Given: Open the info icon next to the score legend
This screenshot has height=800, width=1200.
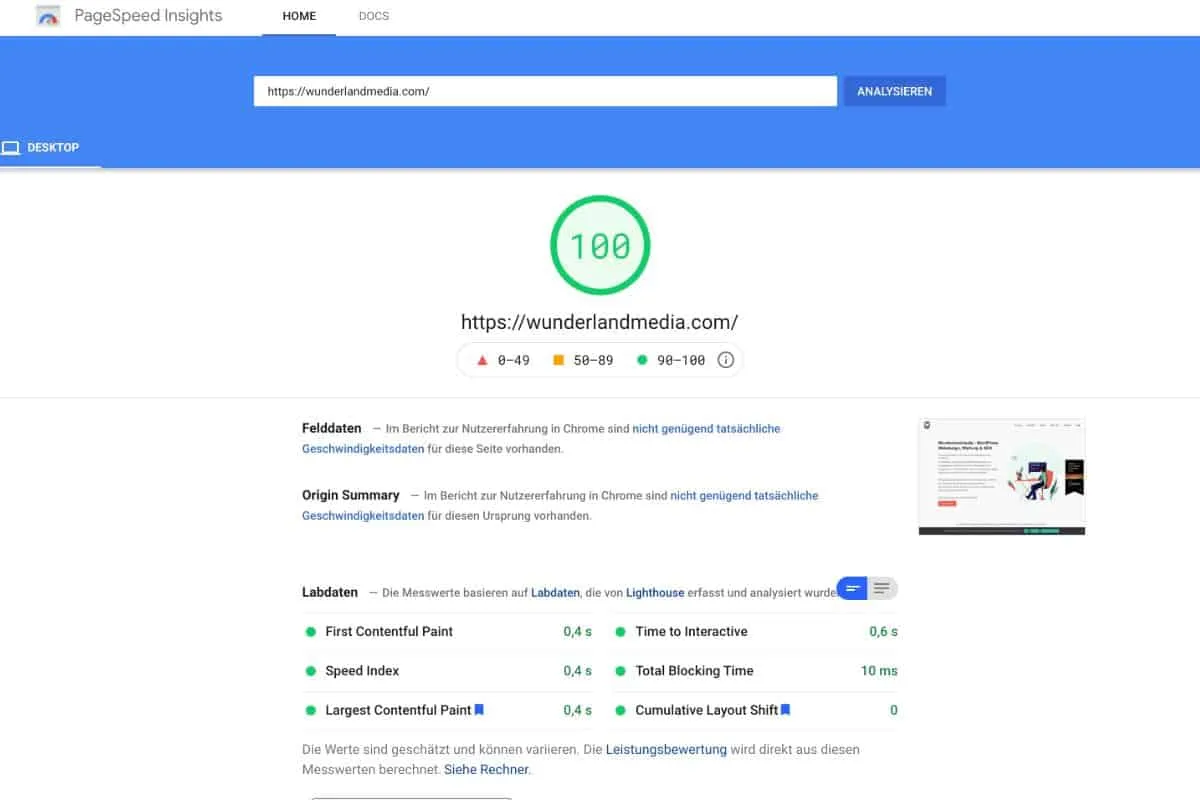Looking at the screenshot, I should 726,359.
